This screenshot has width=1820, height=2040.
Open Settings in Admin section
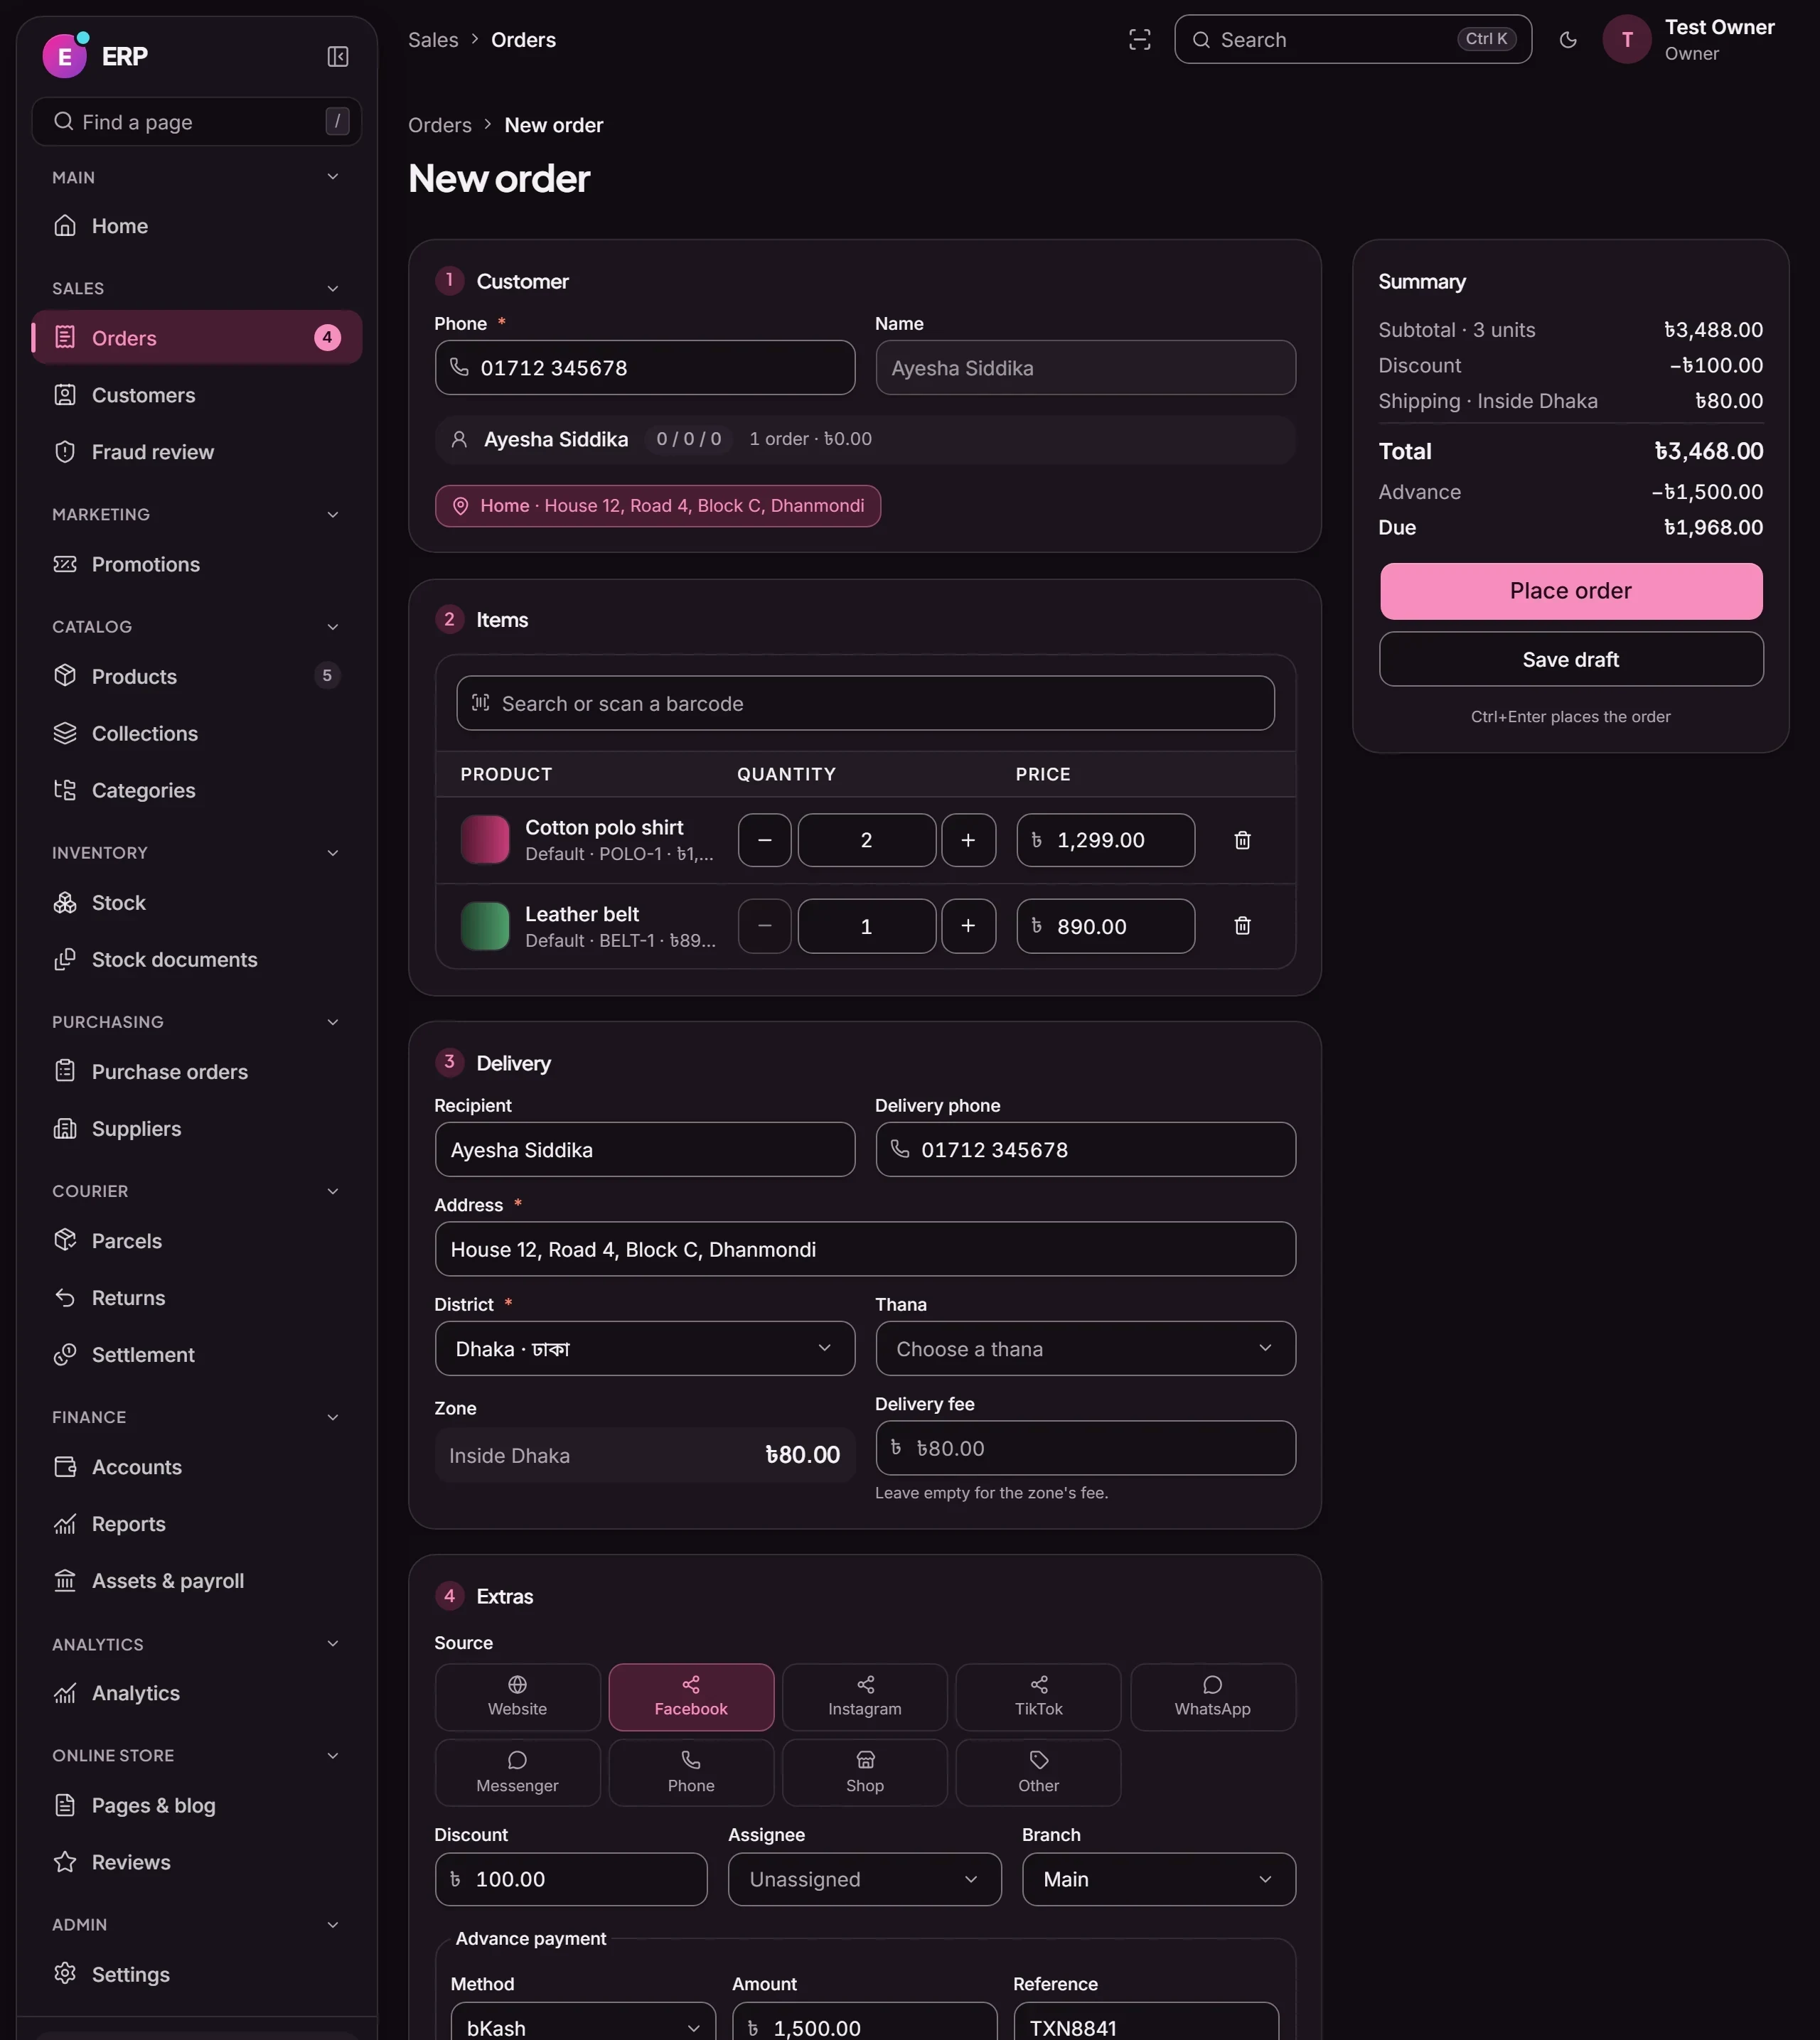(197, 1973)
